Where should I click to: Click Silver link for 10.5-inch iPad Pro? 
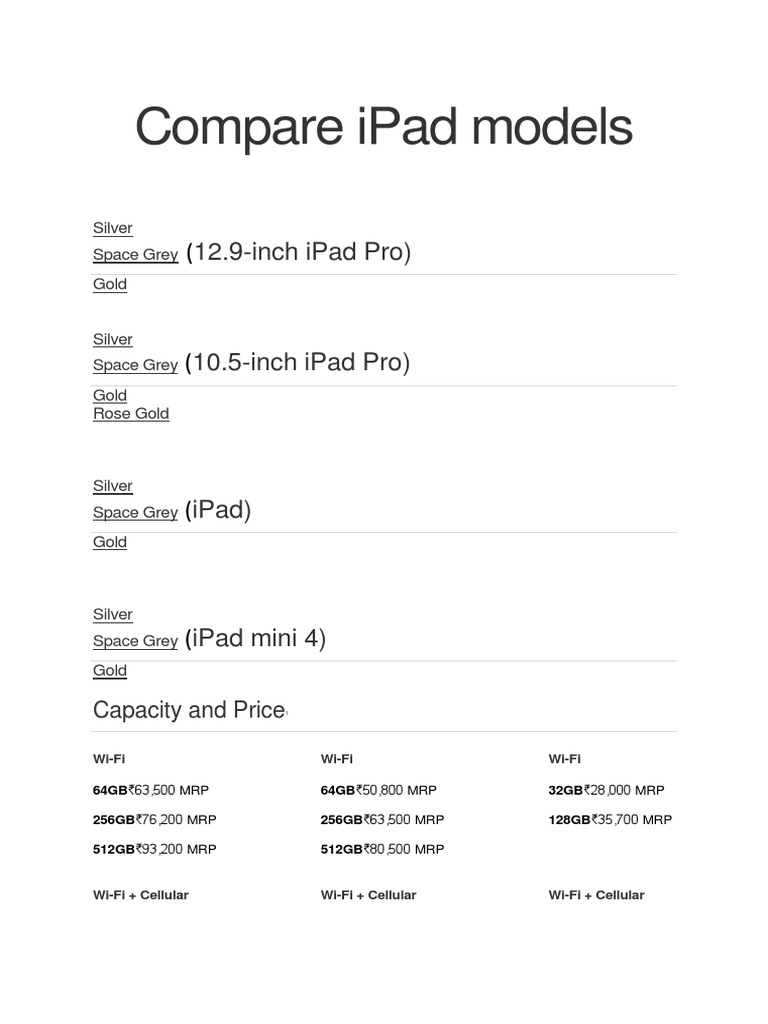[x=112, y=339]
